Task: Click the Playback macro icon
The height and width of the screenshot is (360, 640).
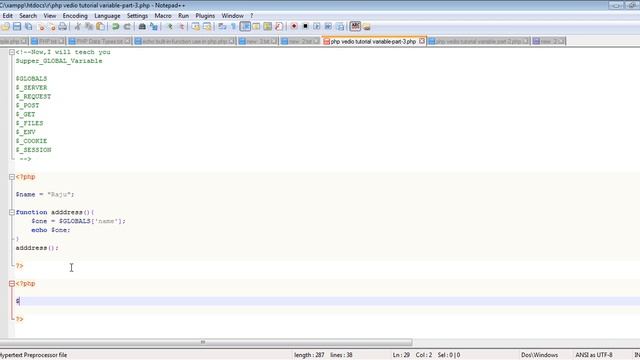Action: (x=317, y=27)
